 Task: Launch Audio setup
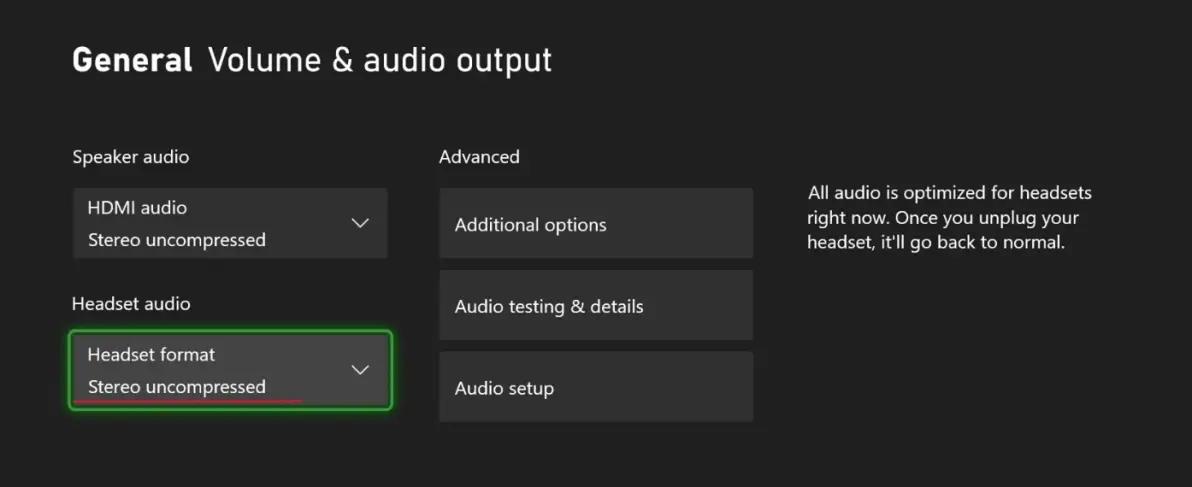click(595, 387)
